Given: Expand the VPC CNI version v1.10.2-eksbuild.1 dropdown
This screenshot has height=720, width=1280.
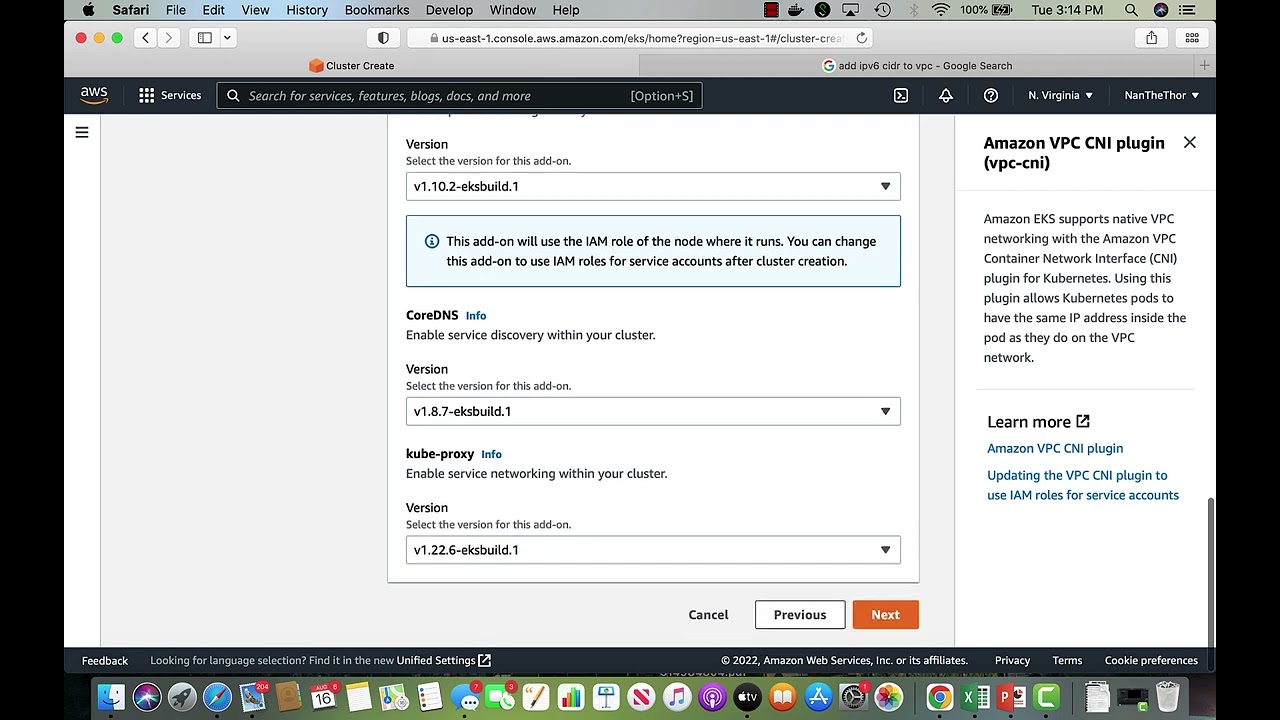Looking at the screenshot, I should (653, 186).
